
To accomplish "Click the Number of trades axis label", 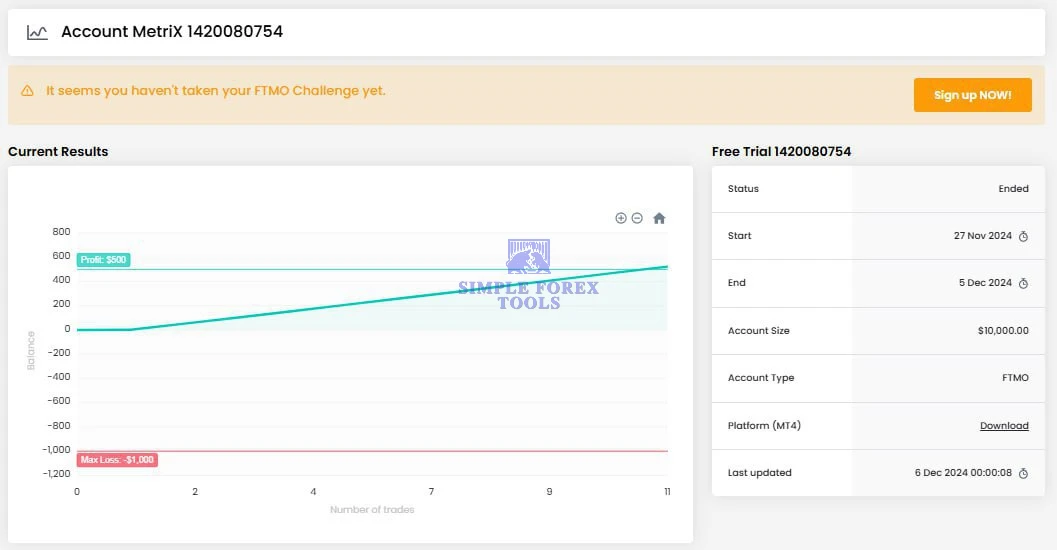I will pyautogui.click(x=372, y=510).
